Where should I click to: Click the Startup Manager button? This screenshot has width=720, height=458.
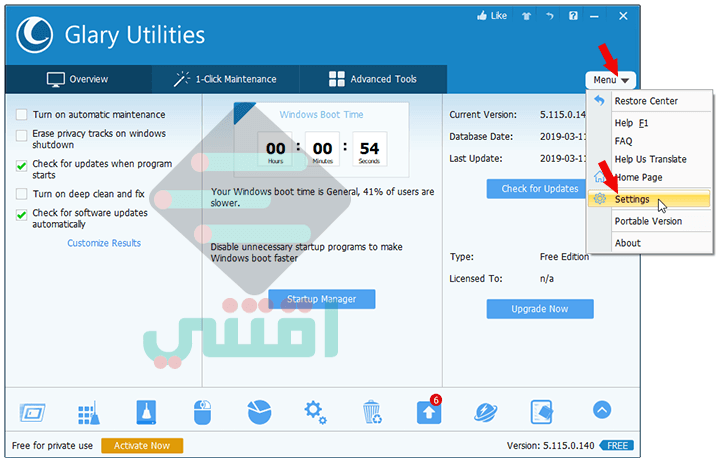tap(321, 299)
